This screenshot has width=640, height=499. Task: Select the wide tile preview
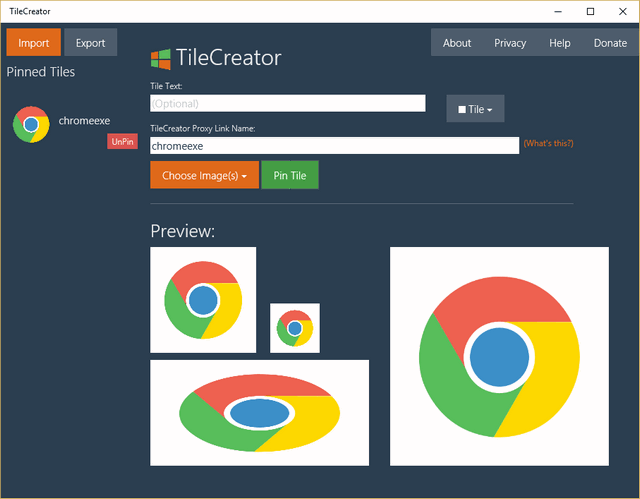click(x=260, y=413)
